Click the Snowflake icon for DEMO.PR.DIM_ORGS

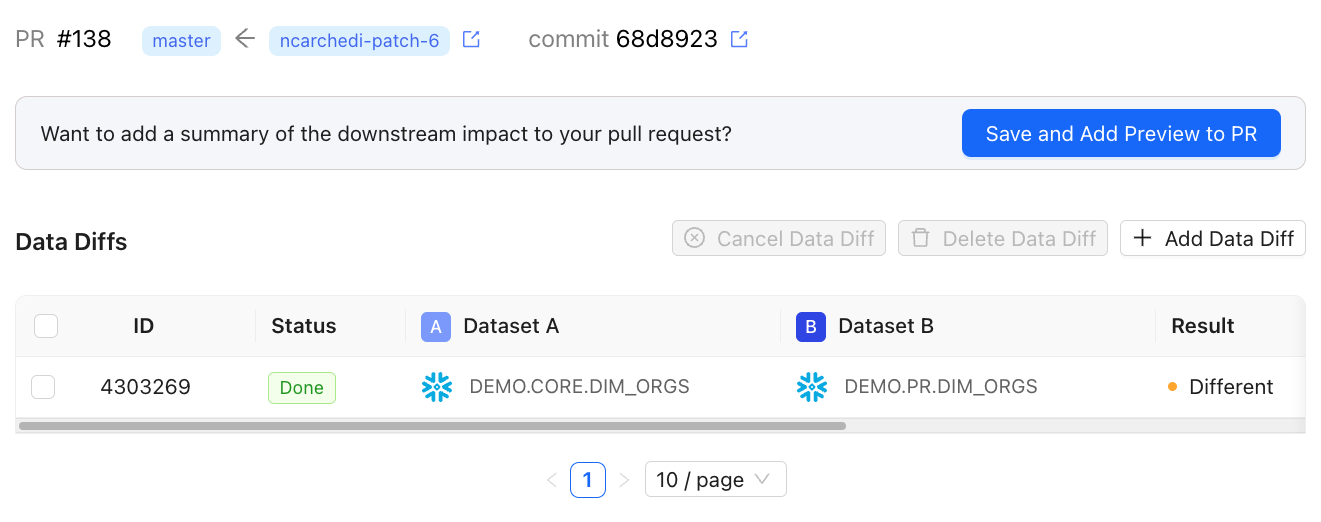812,387
